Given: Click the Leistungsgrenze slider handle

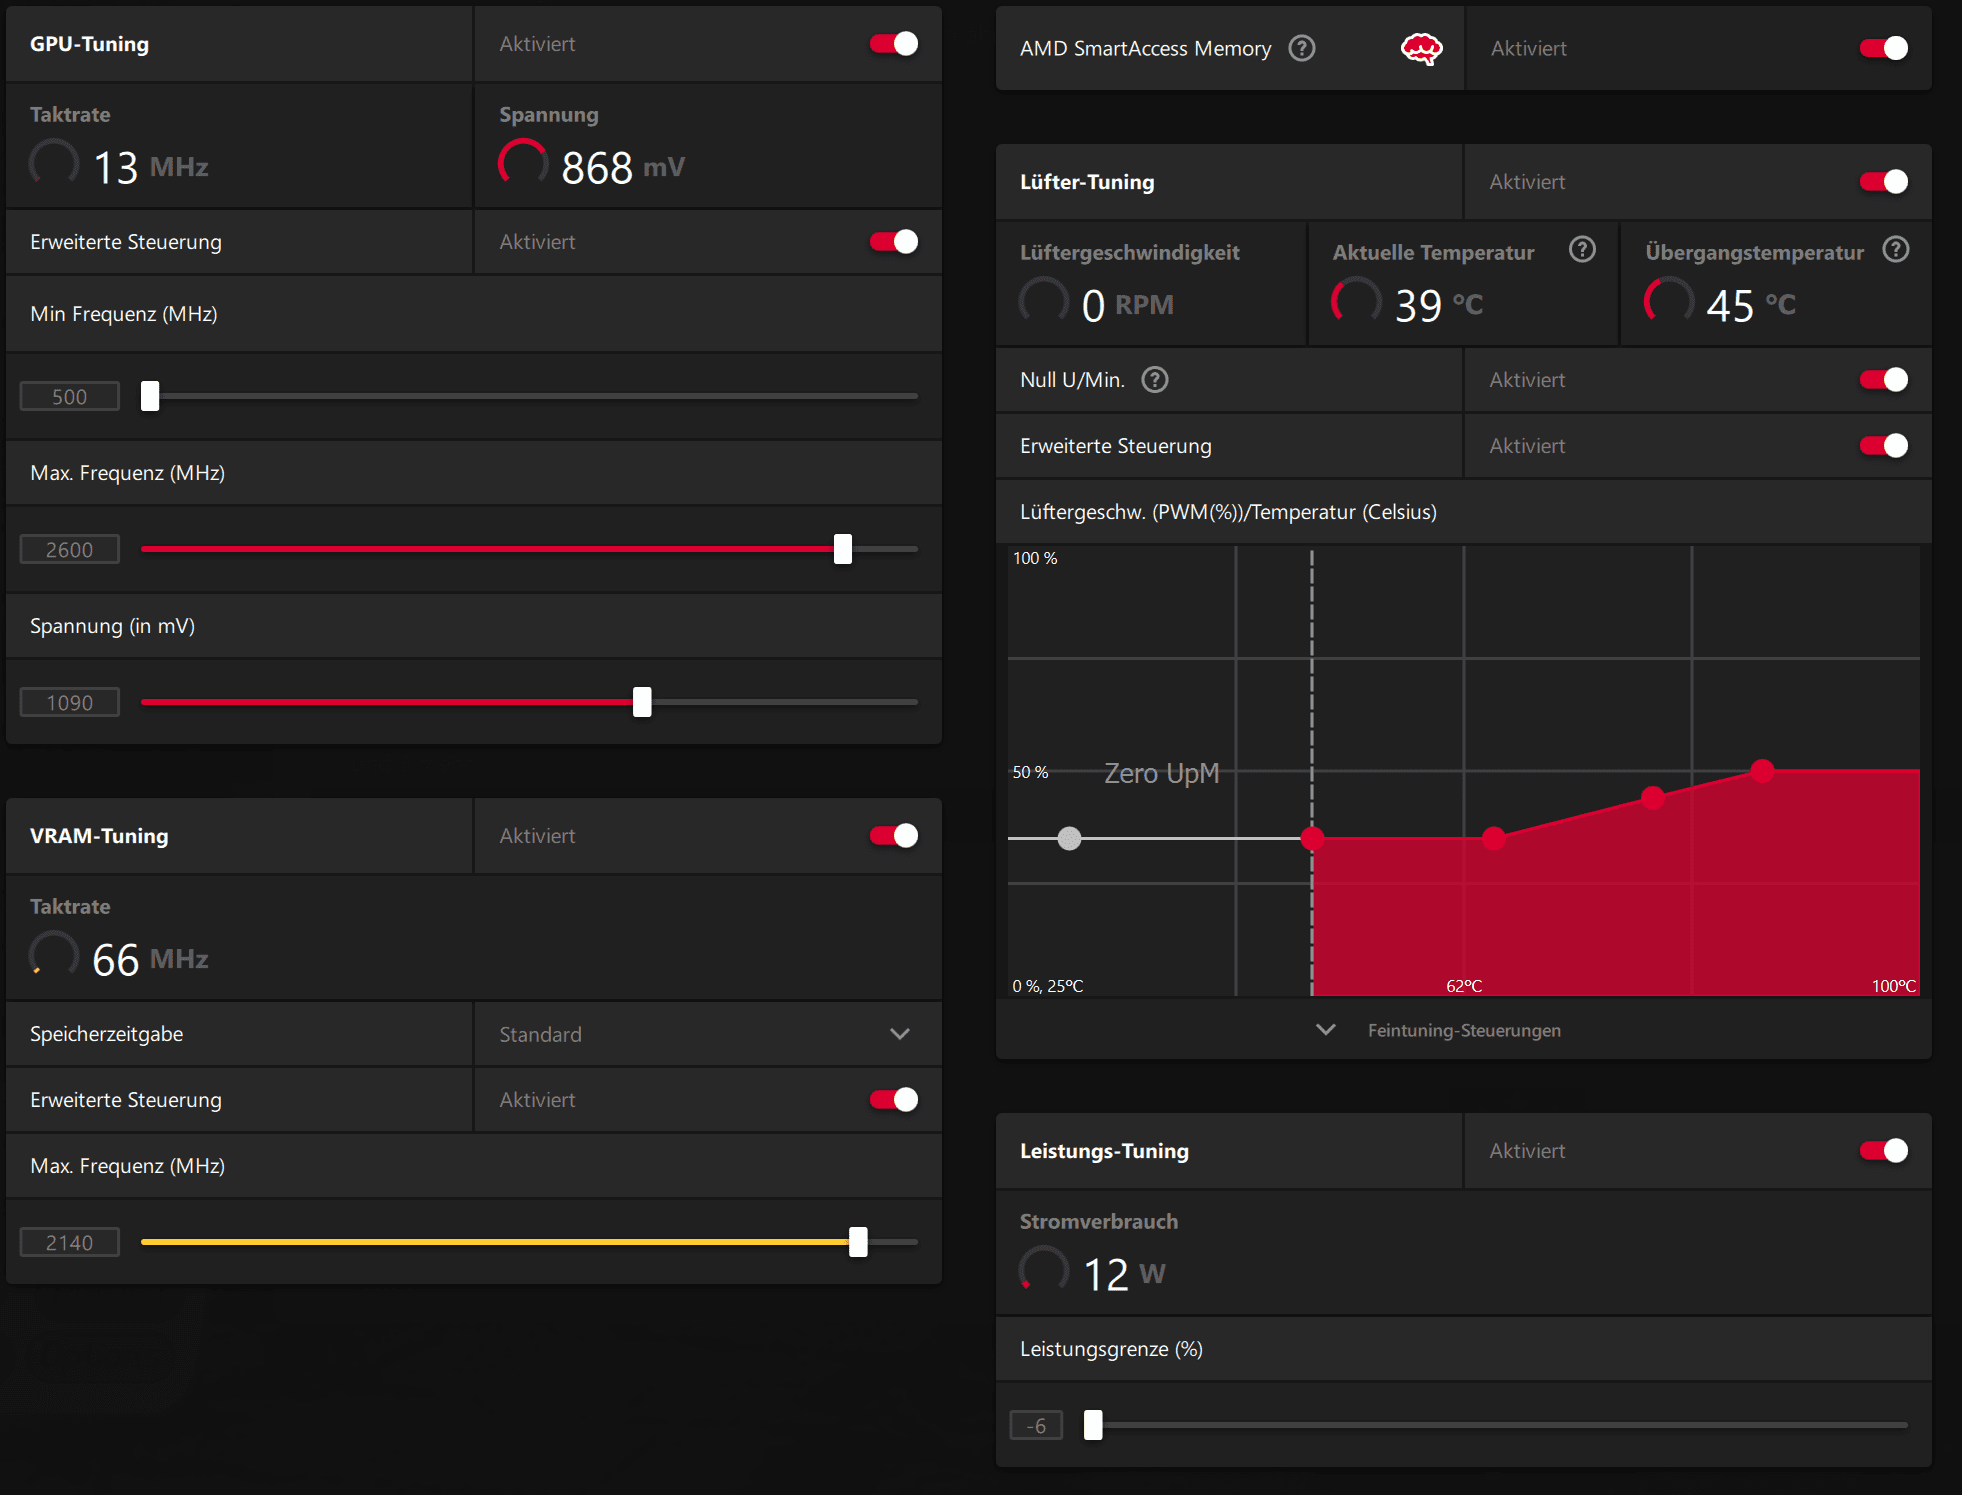Looking at the screenshot, I should (x=1093, y=1425).
